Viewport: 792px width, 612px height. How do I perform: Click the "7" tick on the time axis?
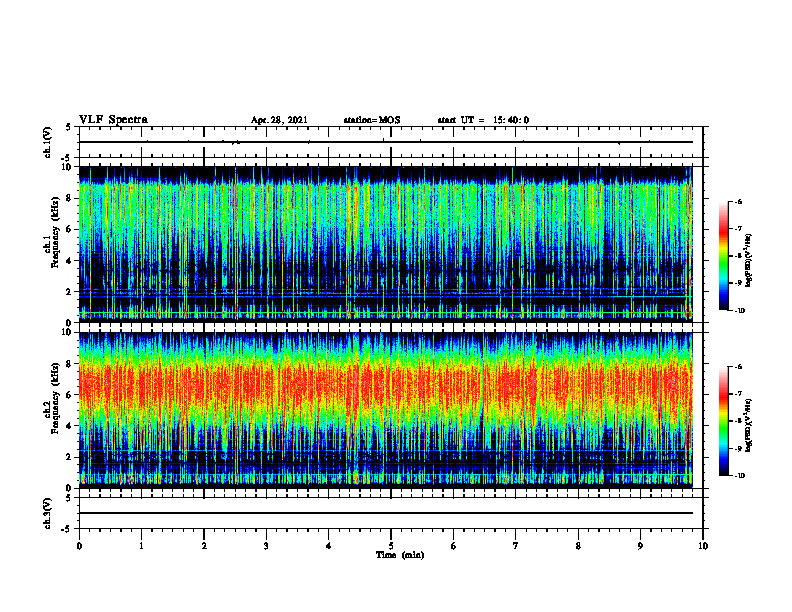(x=516, y=546)
